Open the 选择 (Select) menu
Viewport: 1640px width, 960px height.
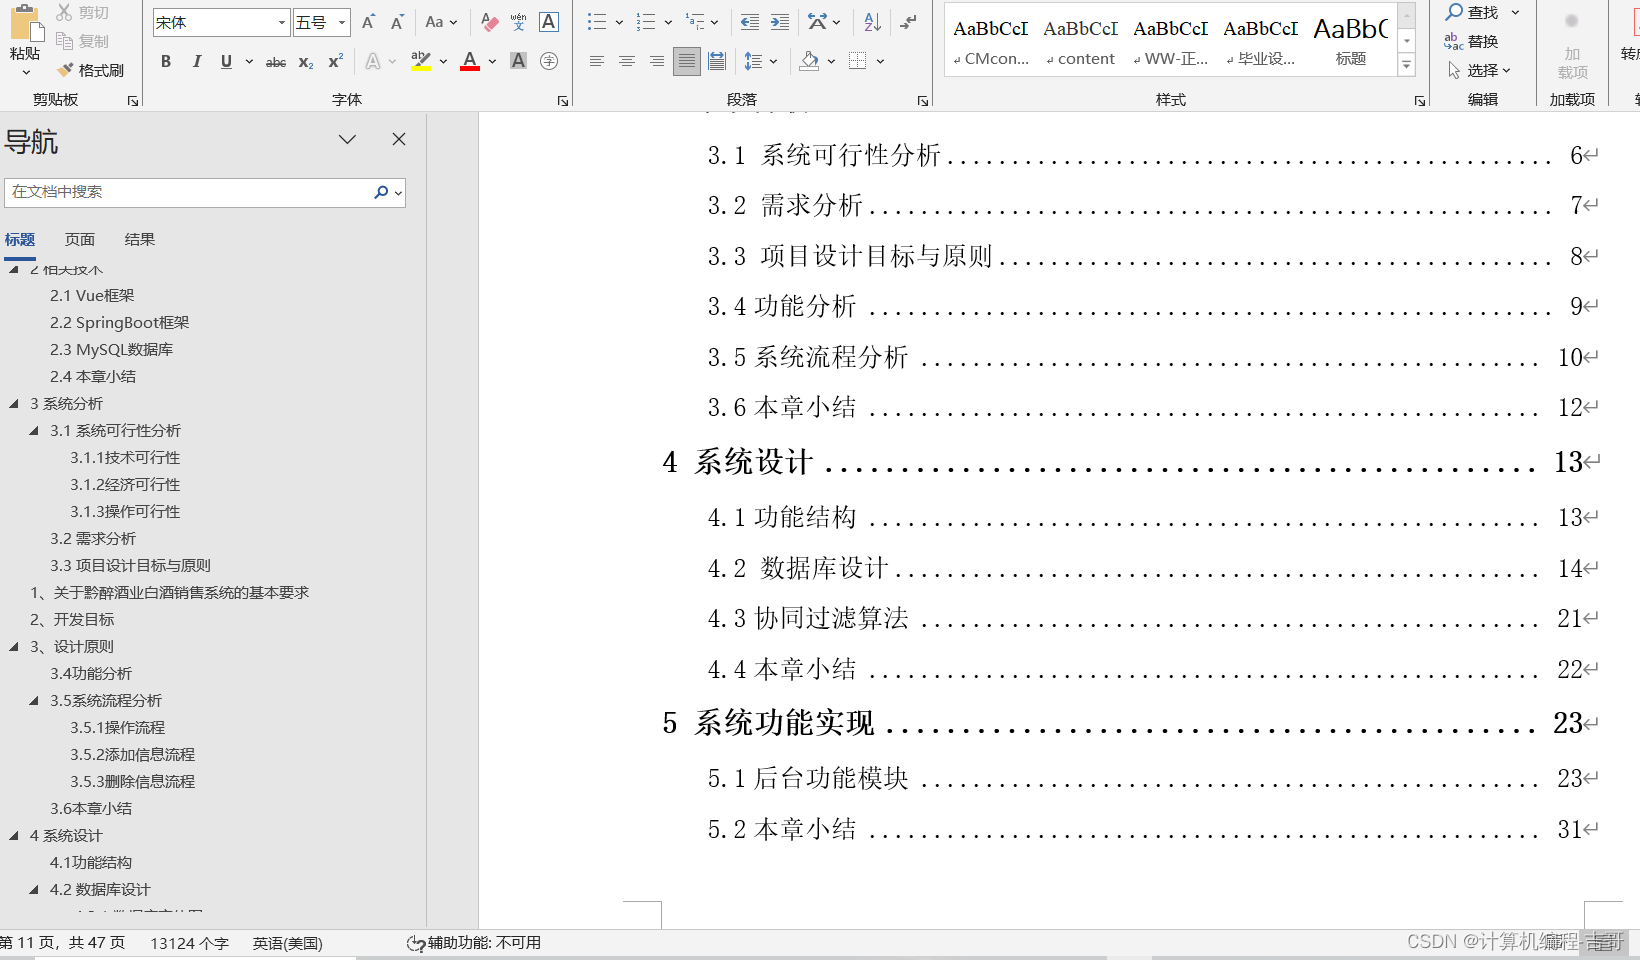1478,70
